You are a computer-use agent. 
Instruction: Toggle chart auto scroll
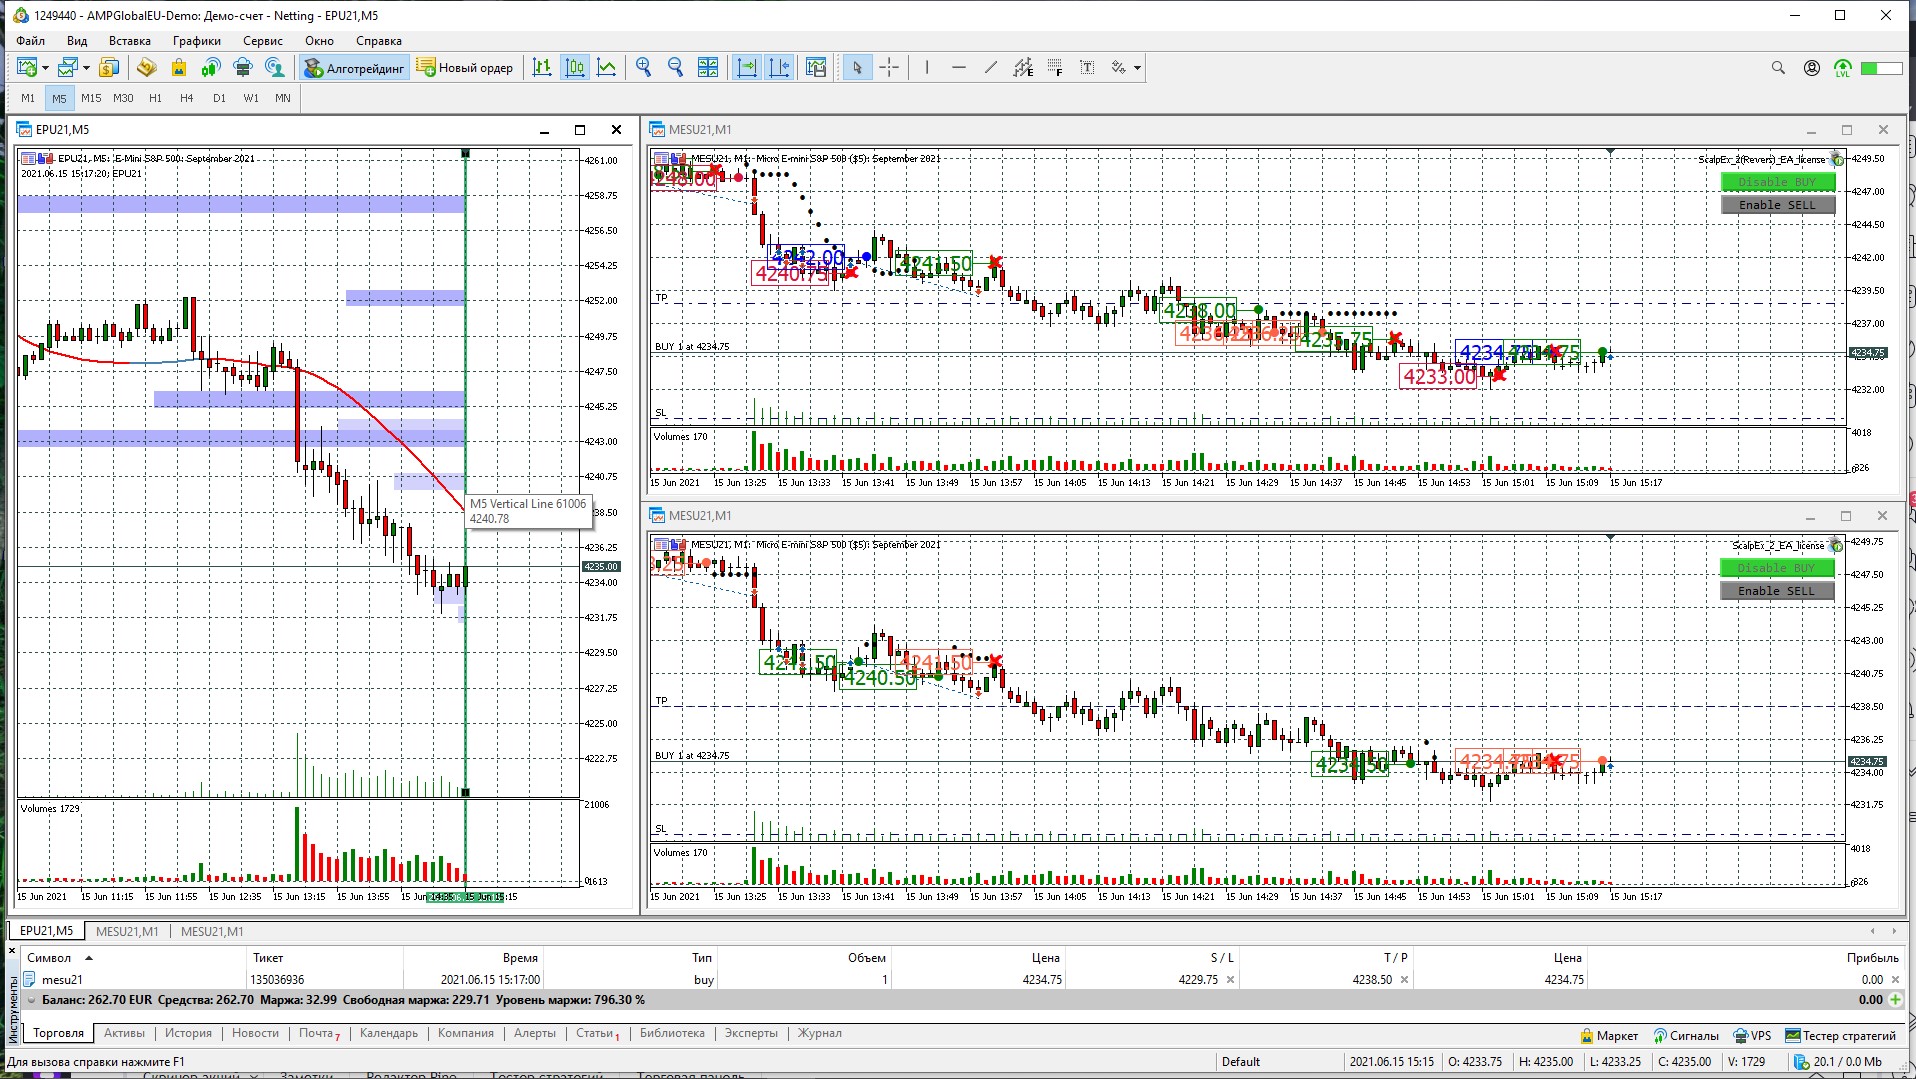click(x=747, y=68)
